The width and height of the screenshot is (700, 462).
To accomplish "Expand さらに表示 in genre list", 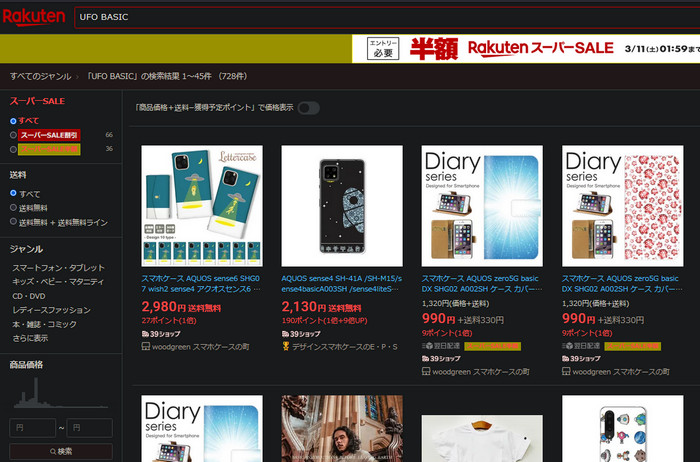I will pos(30,338).
